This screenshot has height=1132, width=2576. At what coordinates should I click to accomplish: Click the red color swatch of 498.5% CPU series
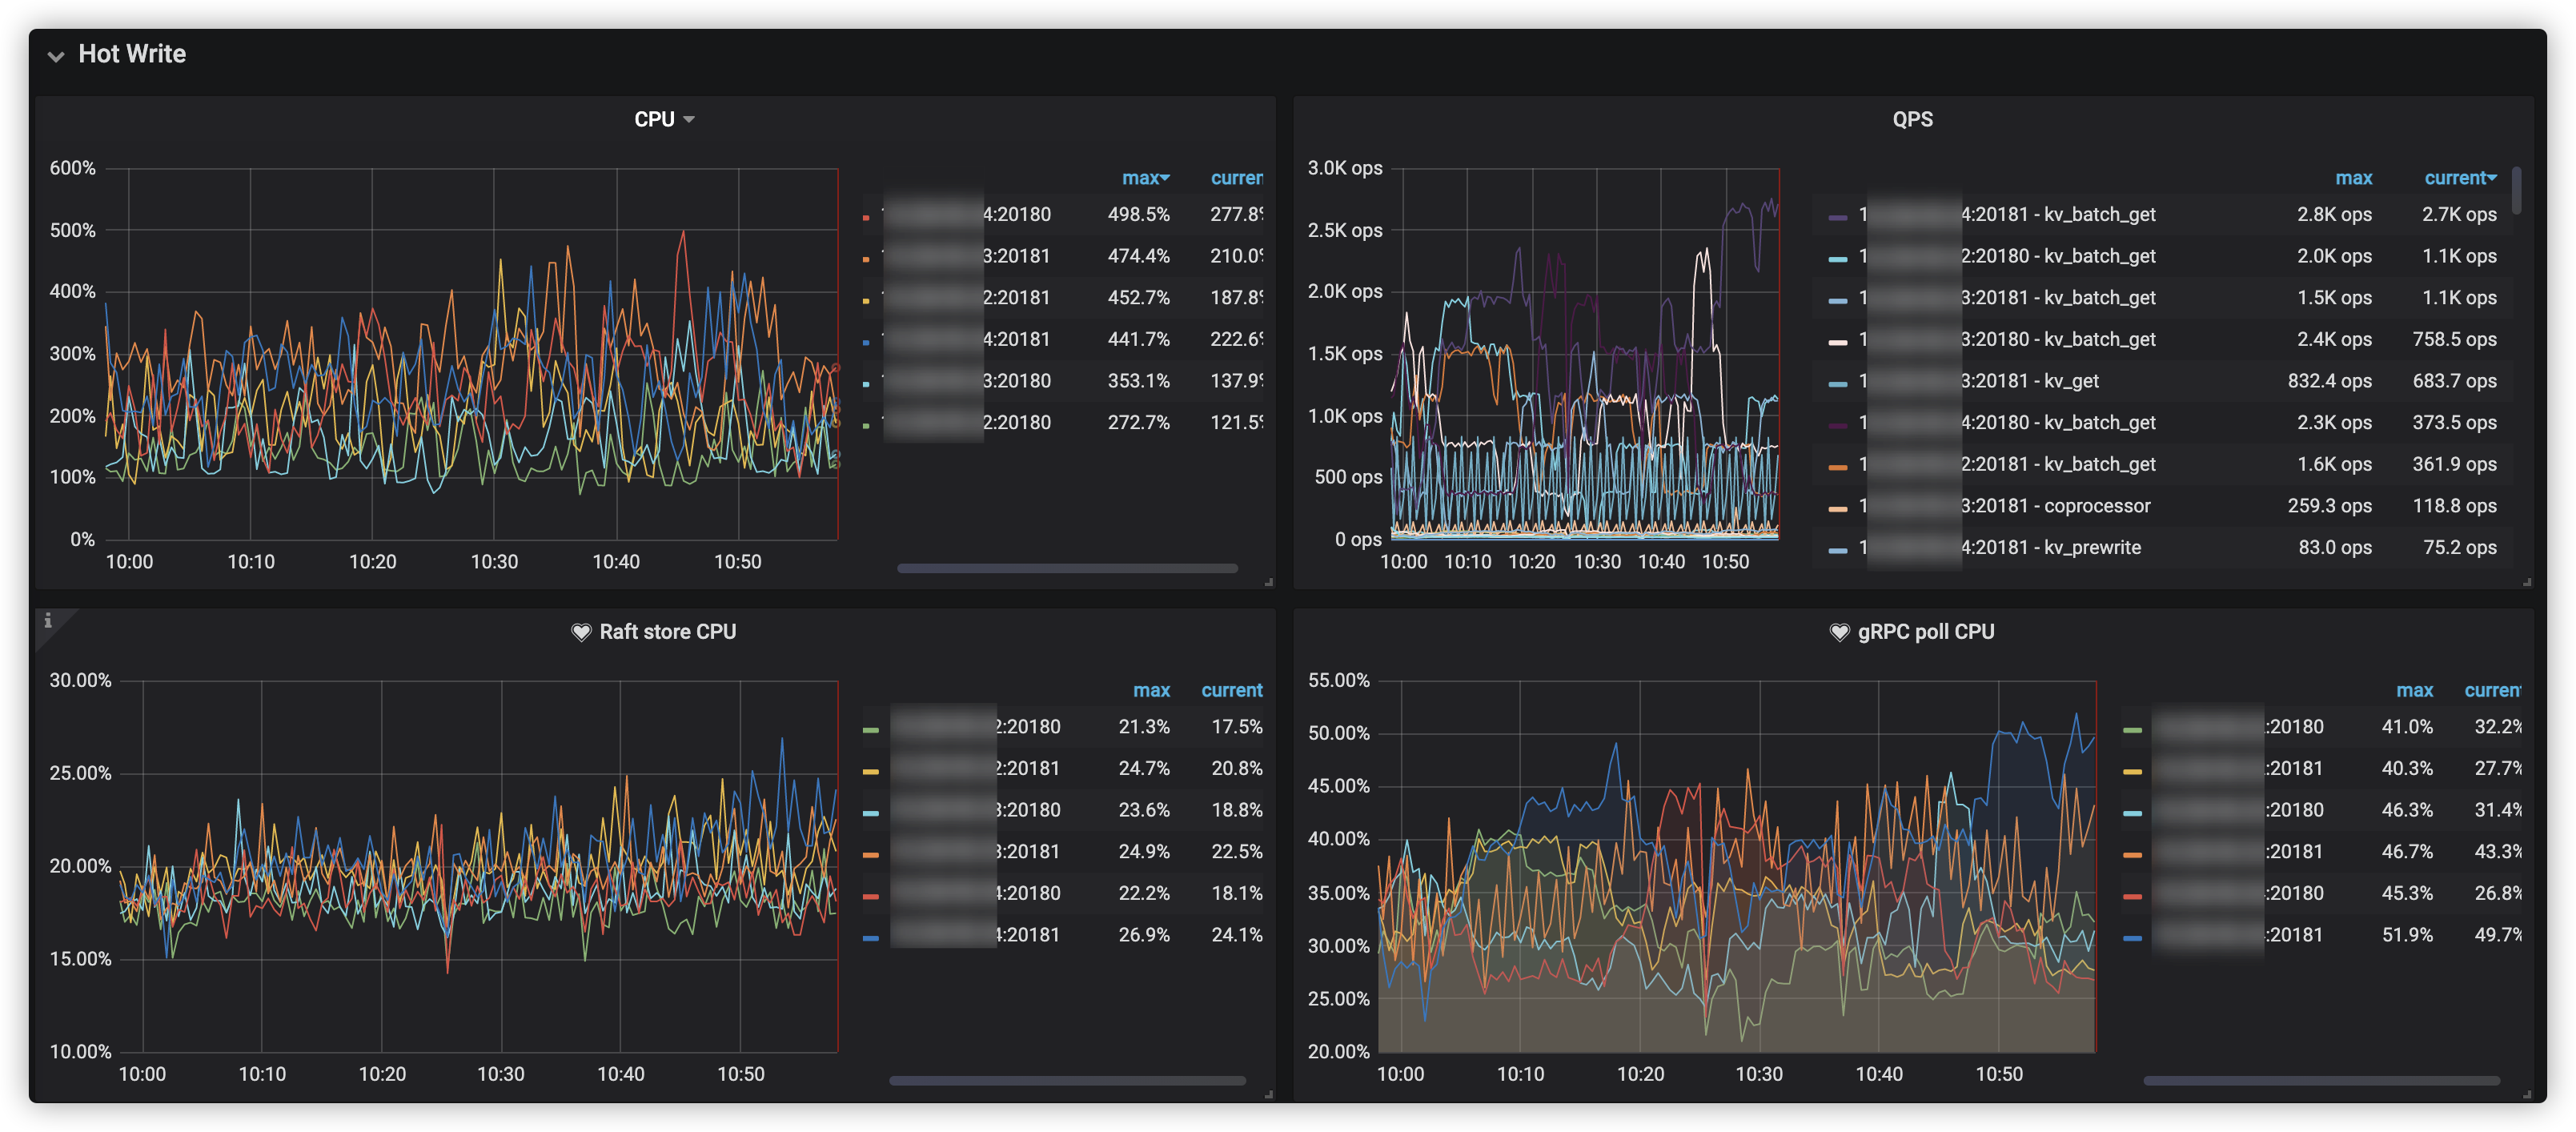tap(866, 217)
